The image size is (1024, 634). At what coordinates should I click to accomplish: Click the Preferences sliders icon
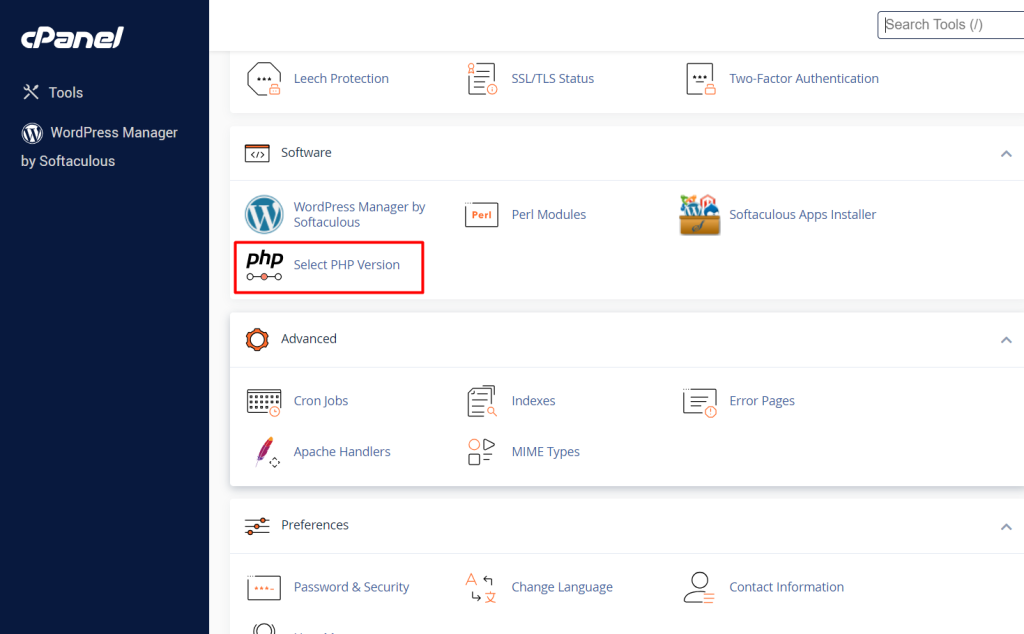(257, 526)
